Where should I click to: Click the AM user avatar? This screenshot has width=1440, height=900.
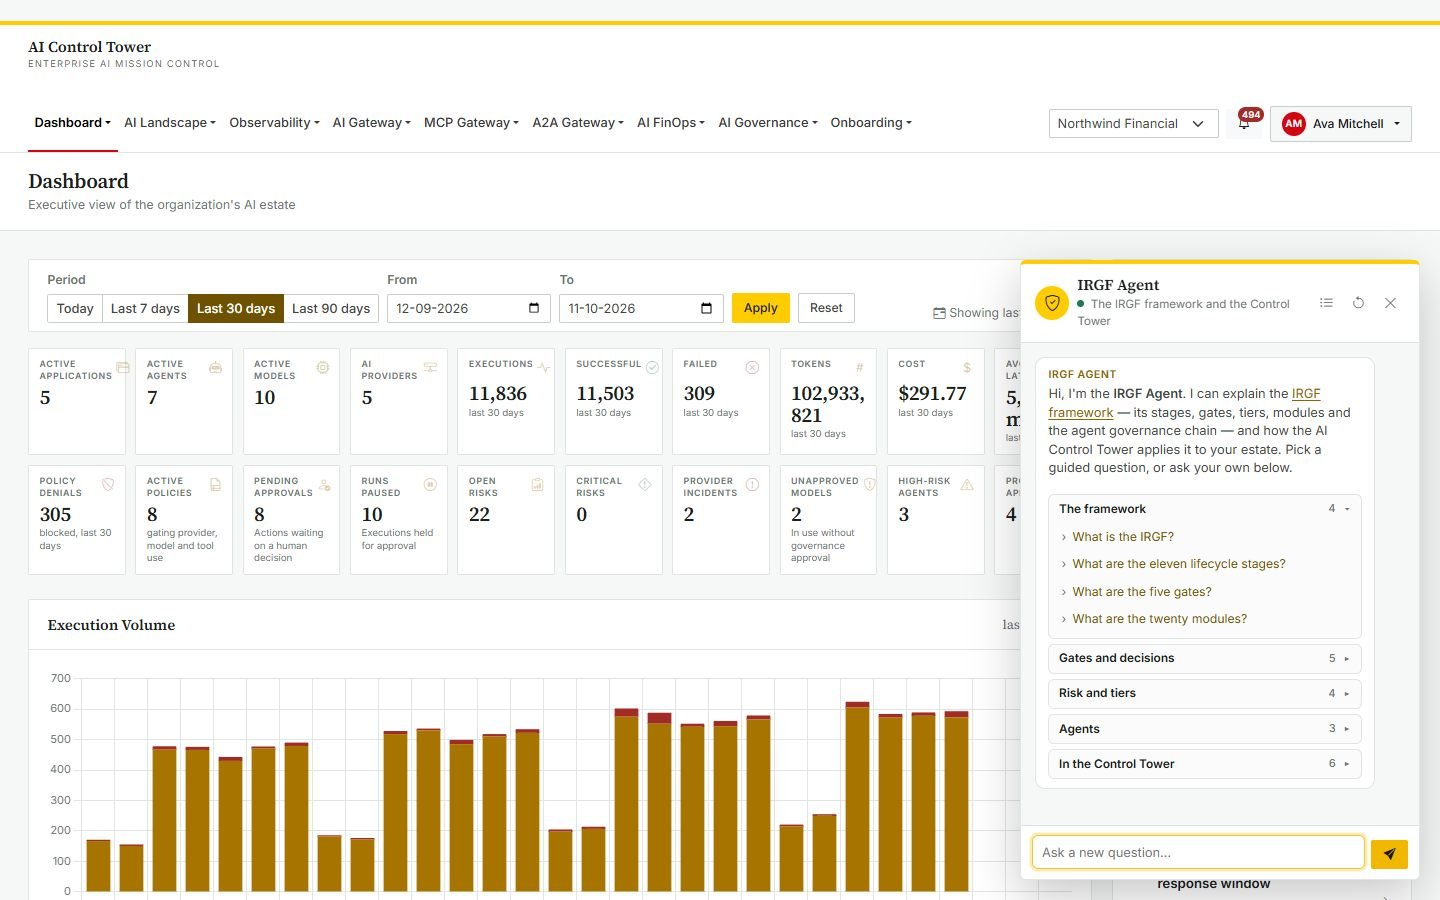(x=1294, y=124)
